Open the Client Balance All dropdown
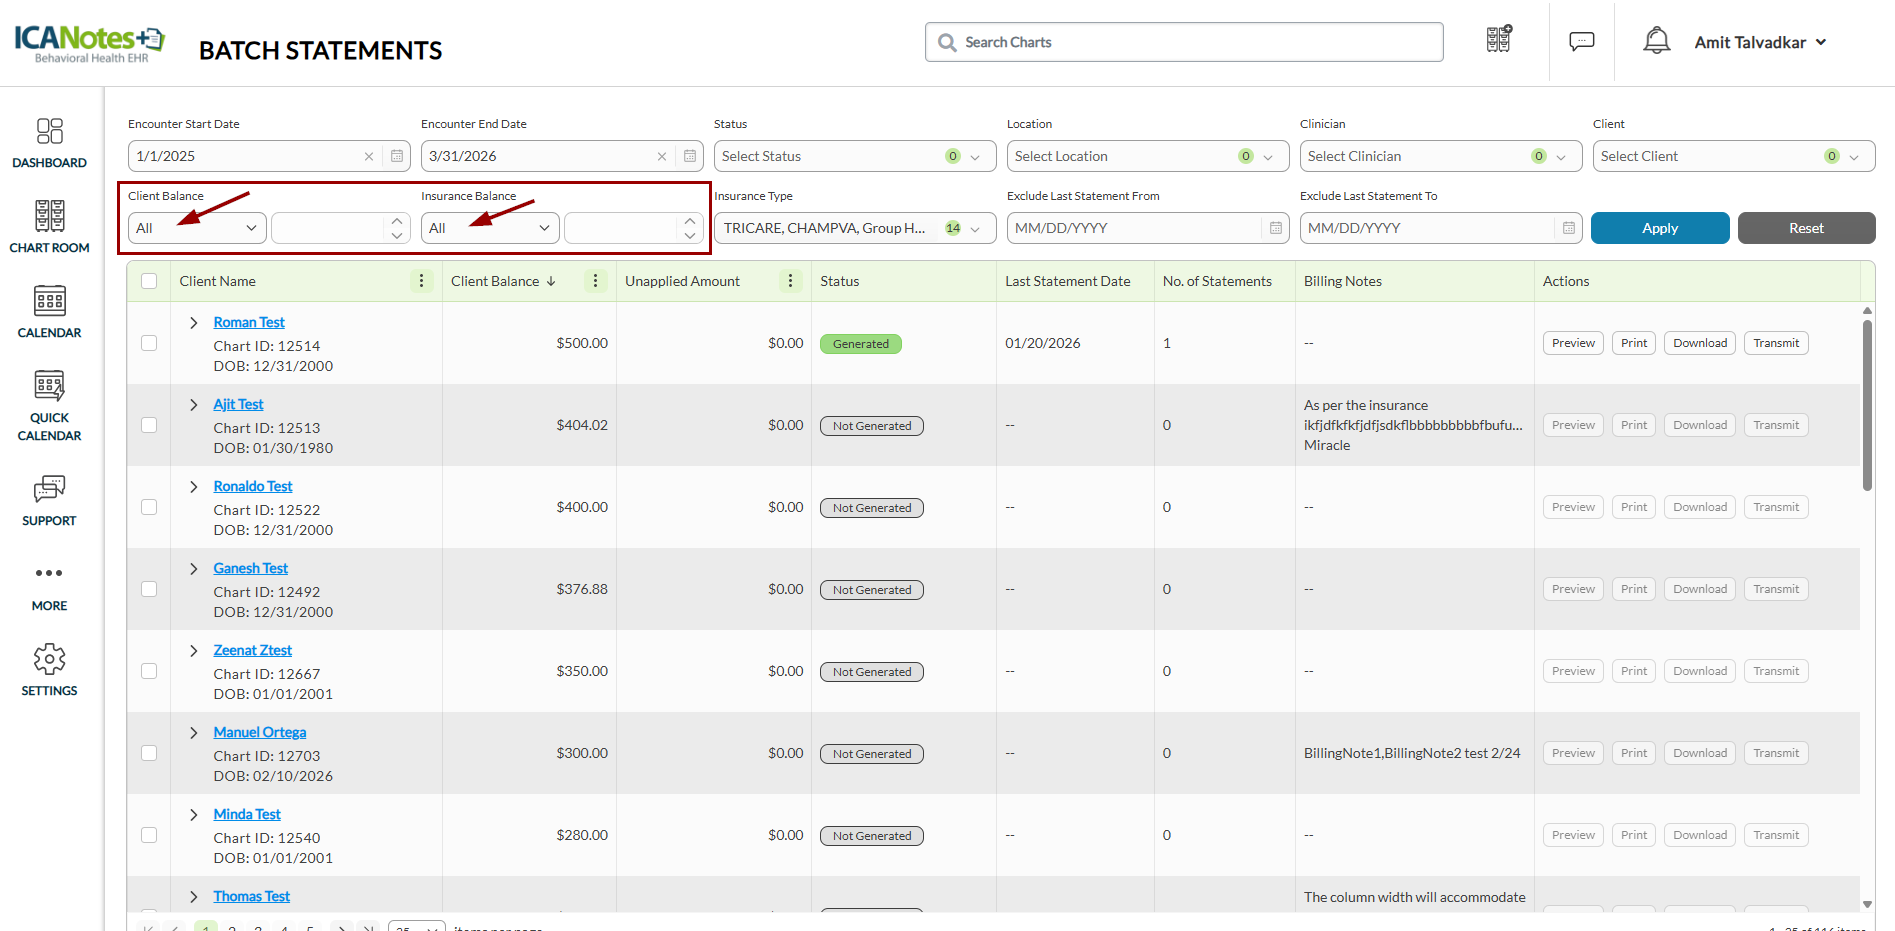The image size is (1895, 931). 197,228
